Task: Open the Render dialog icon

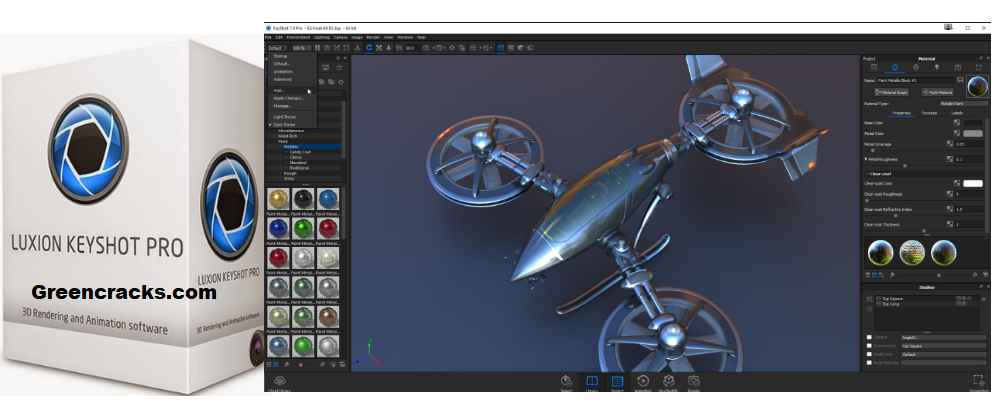Action: tap(694, 382)
